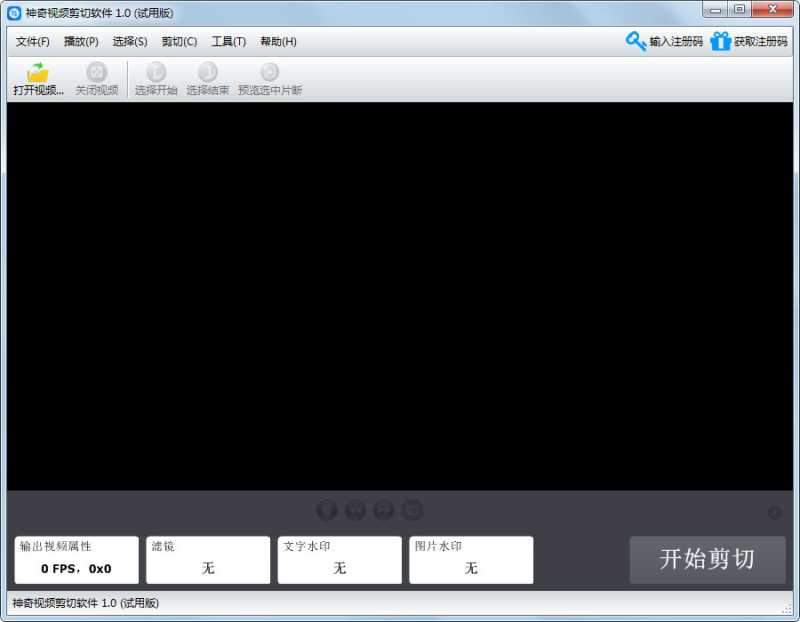This screenshot has width=800, height=622.
Task: Set selection end with 选择结束 icon
Action: (x=207, y=72)
